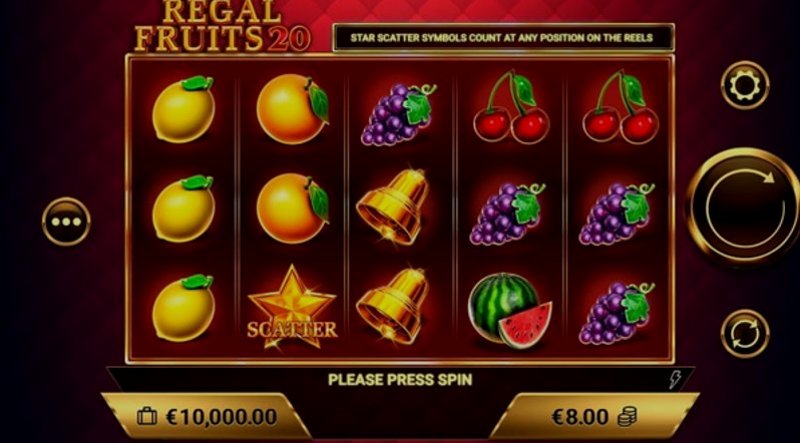800x443 pixels.
Task: Click the €8.00 bet amount panel
Action: click(x=594, y=416)
